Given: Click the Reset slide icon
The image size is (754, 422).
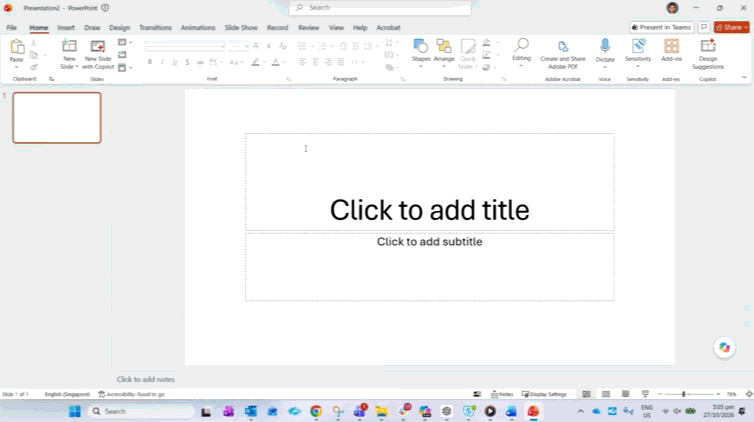Looking at the screenshot, I should [x=122, y=55].
